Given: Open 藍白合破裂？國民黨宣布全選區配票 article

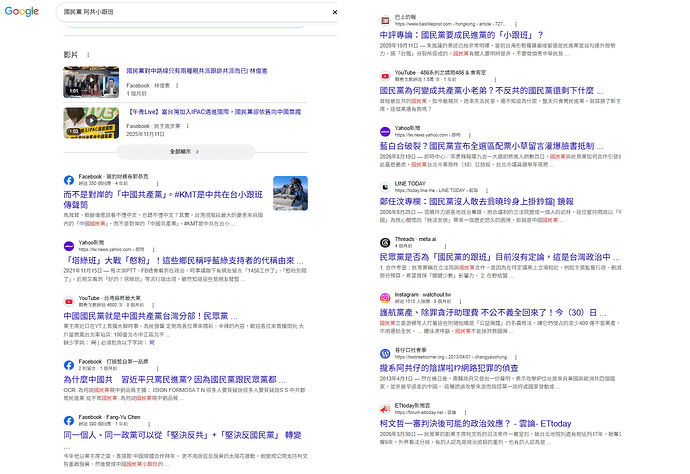Looking at the screenshot, I should [491, 146].
